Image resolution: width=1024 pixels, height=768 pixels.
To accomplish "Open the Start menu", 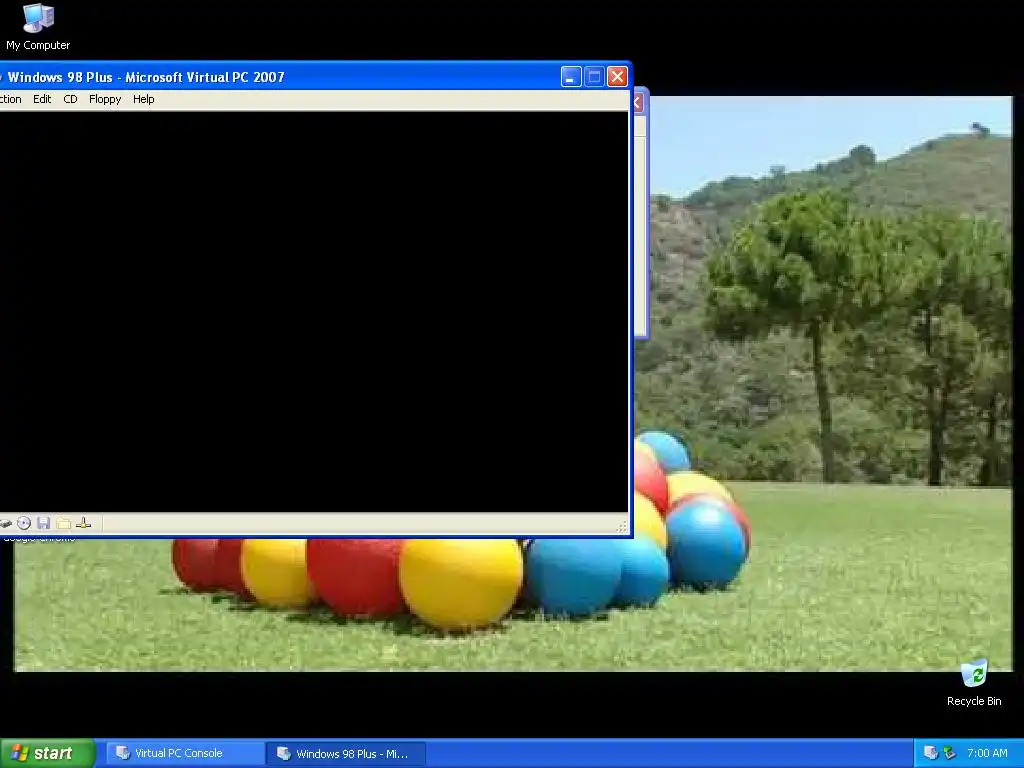I will pyautogui.click(x=47, y=753).
